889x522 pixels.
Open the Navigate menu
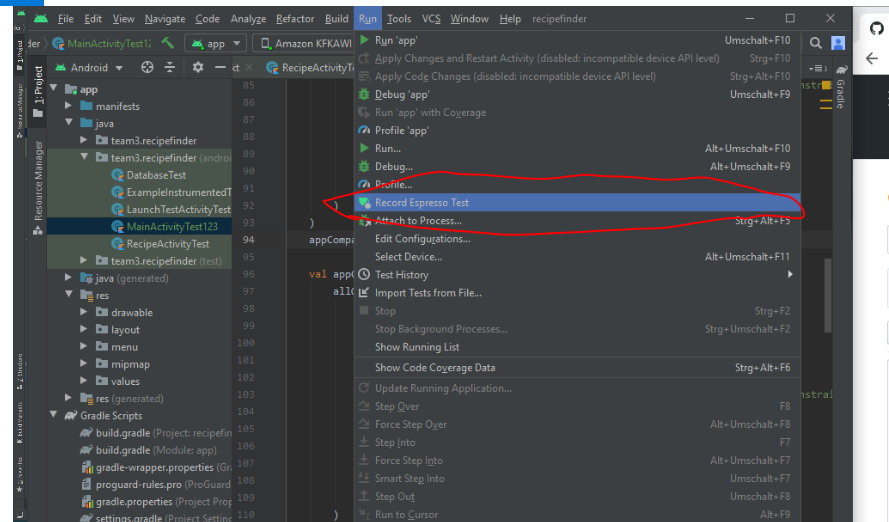(164, 19)
